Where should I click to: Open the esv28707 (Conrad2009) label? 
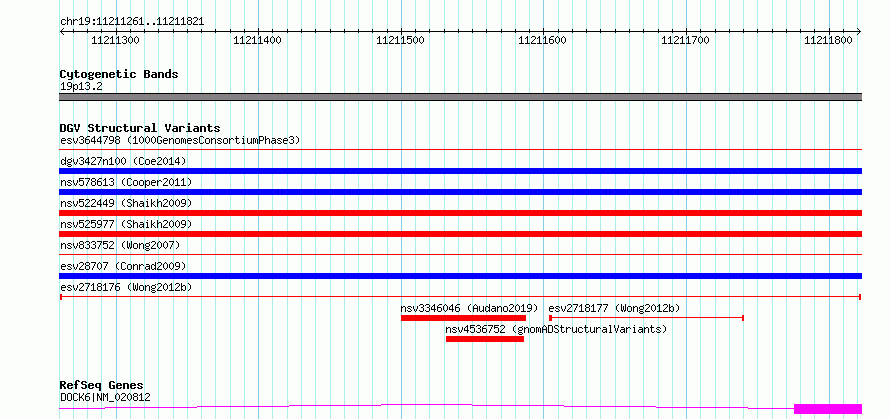pyautogui.click(x=123, y=266)
